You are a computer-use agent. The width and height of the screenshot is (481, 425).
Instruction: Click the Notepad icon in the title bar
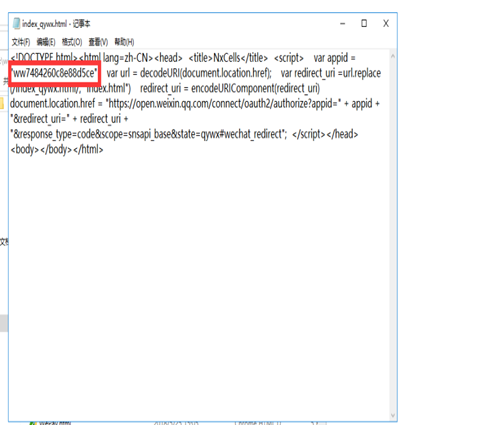coord(16,24)
